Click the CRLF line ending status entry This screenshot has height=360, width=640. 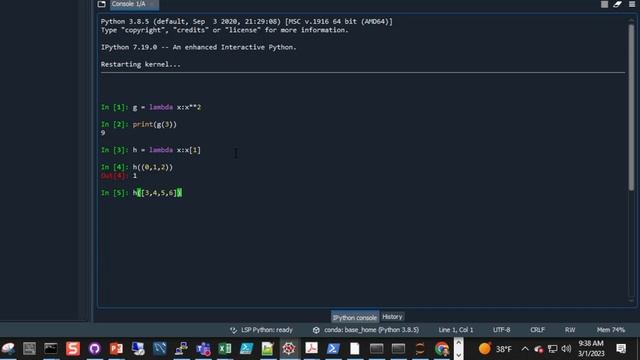tap(537, 330)
